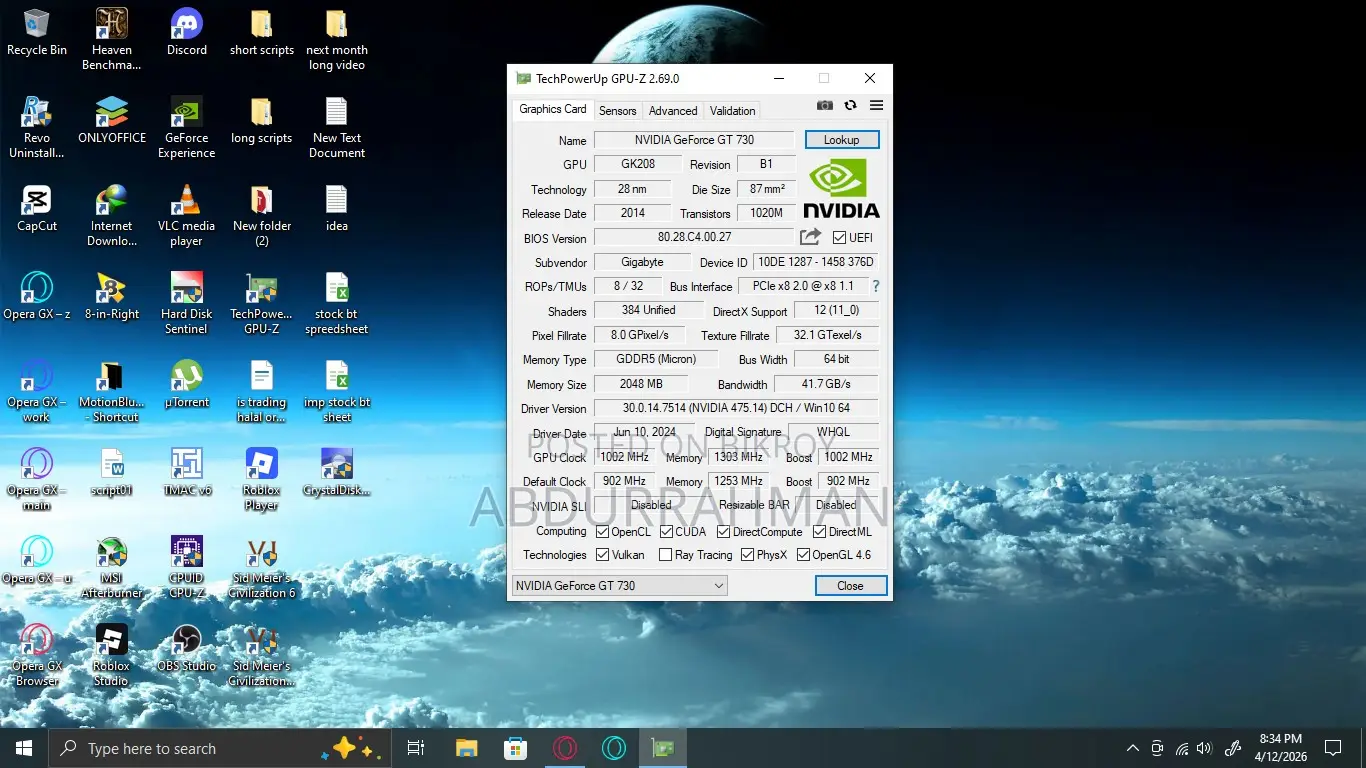
Task: Click the BIOS Version value 80.28.C4.00.27
Action: point(694,237)
